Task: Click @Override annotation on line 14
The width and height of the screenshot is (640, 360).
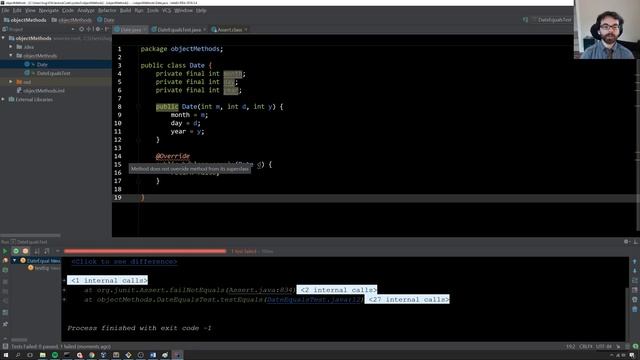Action: tap(173, 156)
